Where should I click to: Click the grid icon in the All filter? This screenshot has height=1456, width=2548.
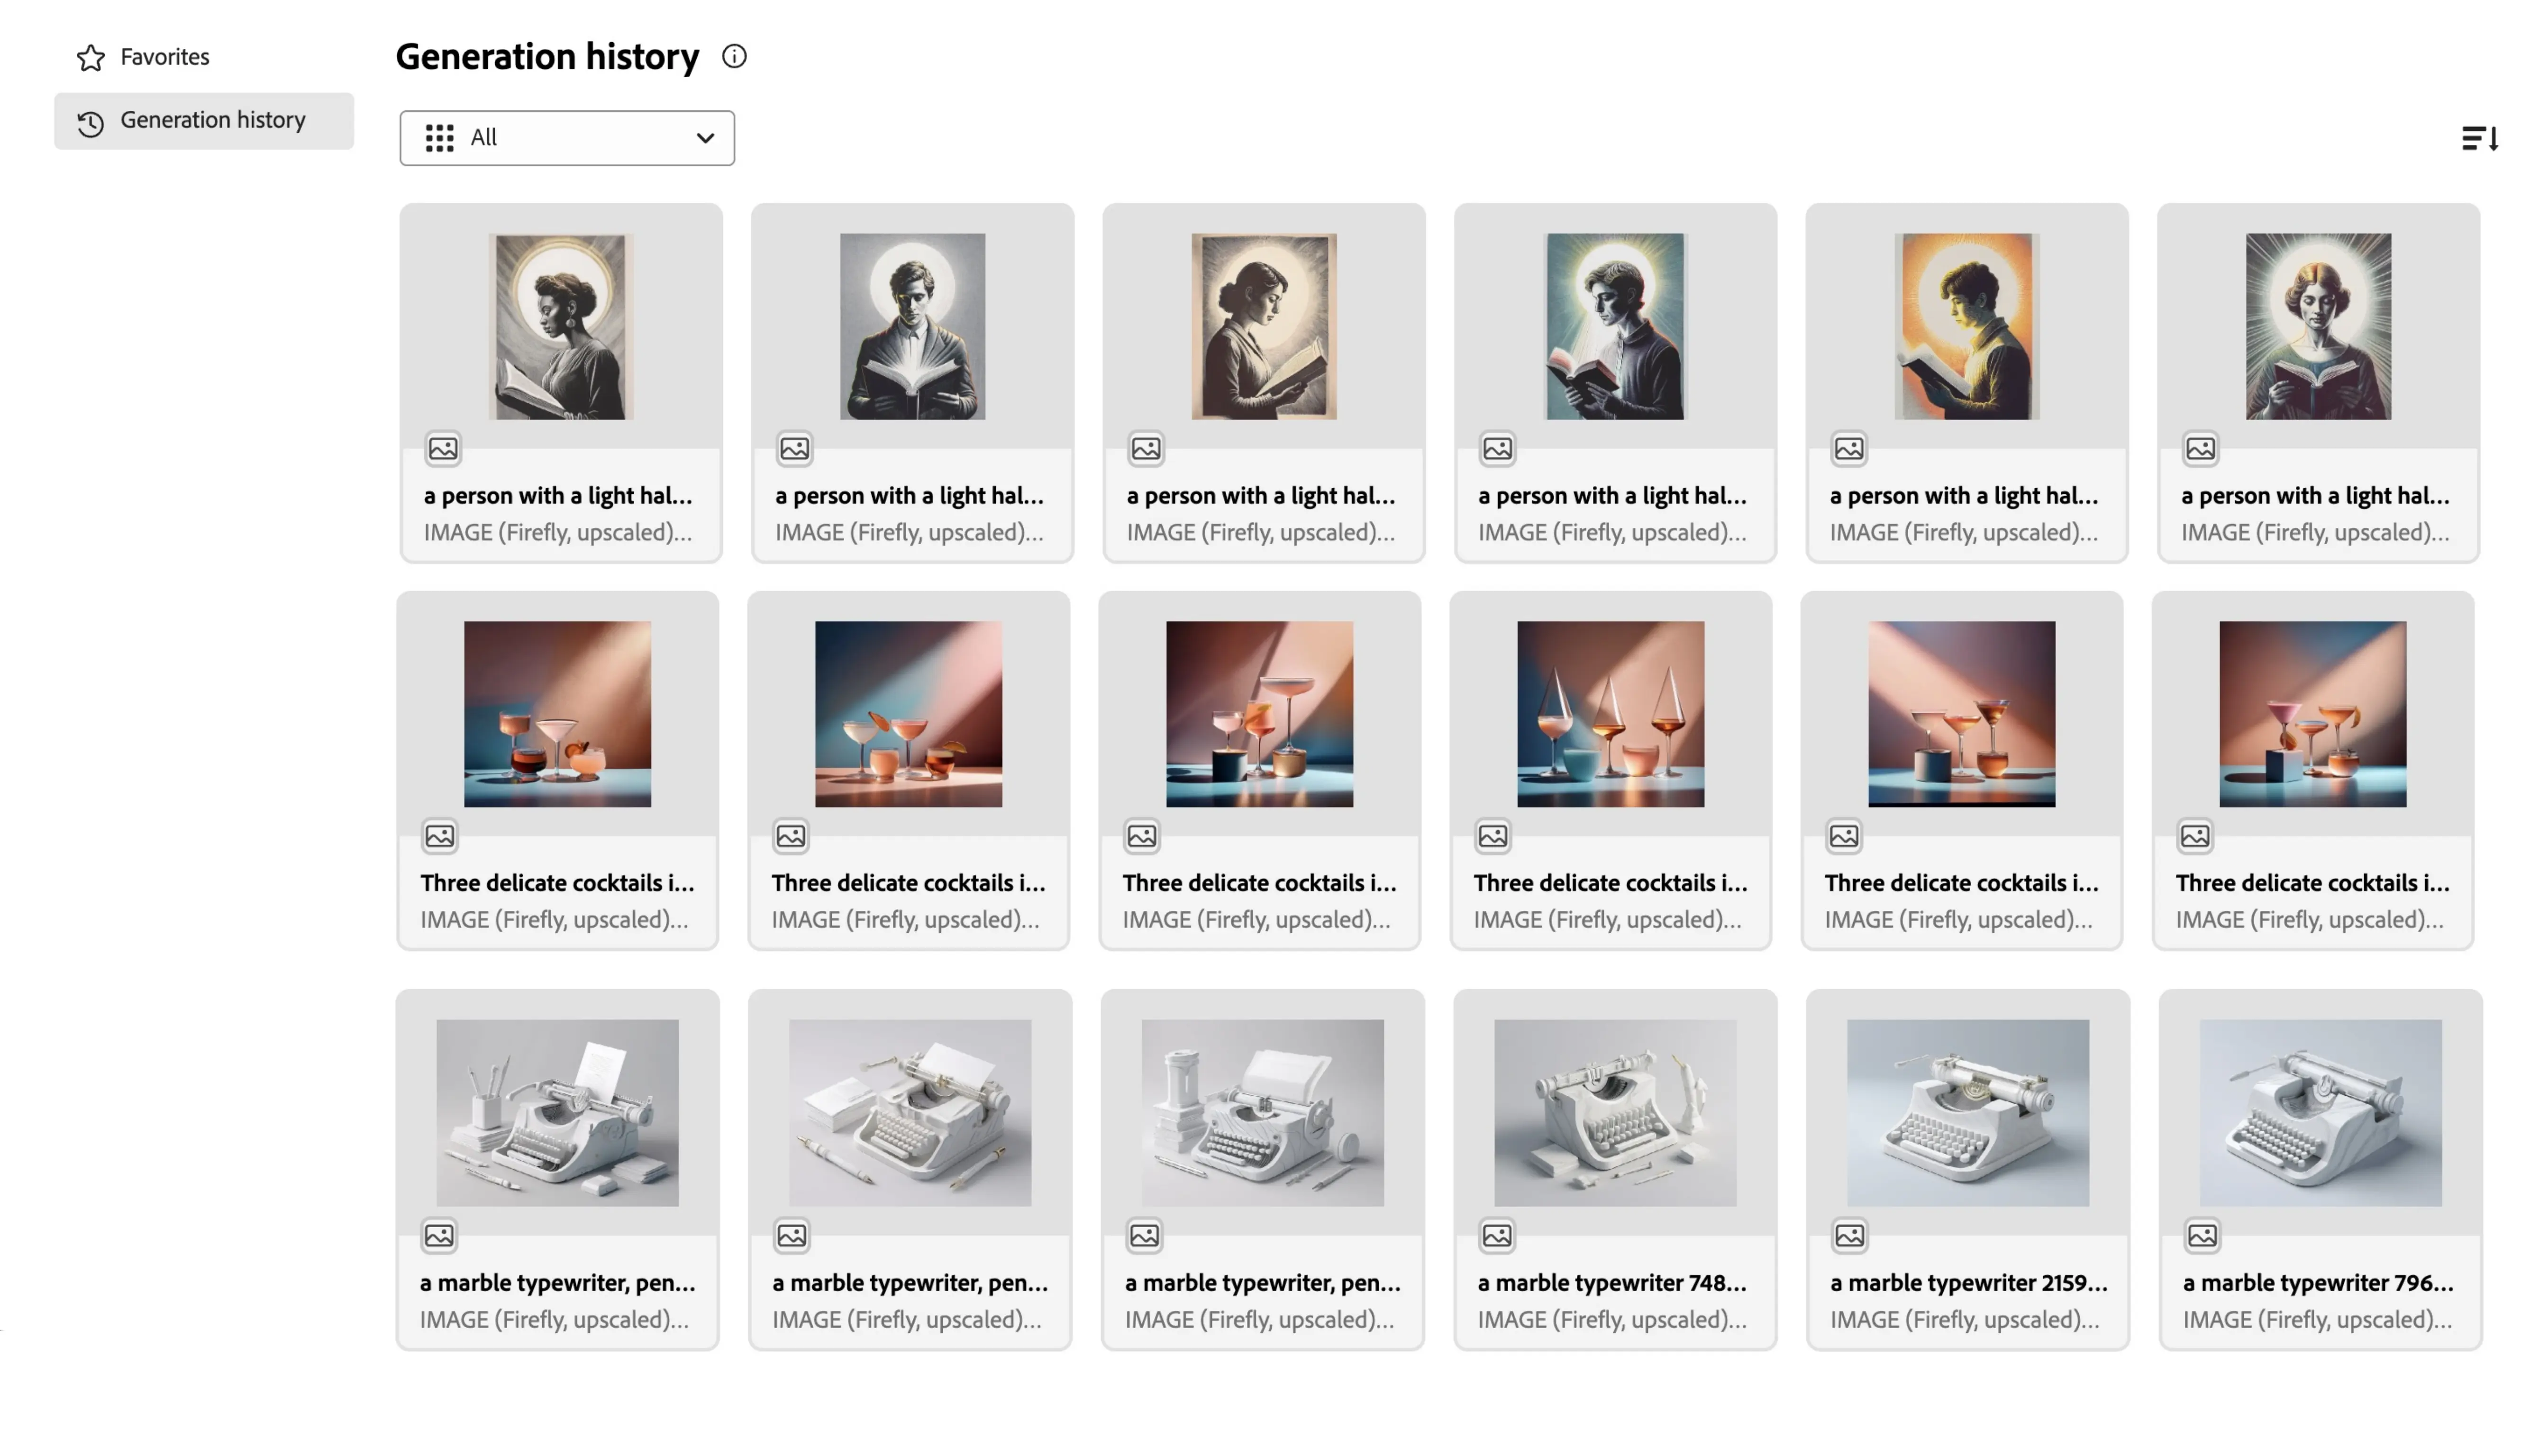point(439,138)
